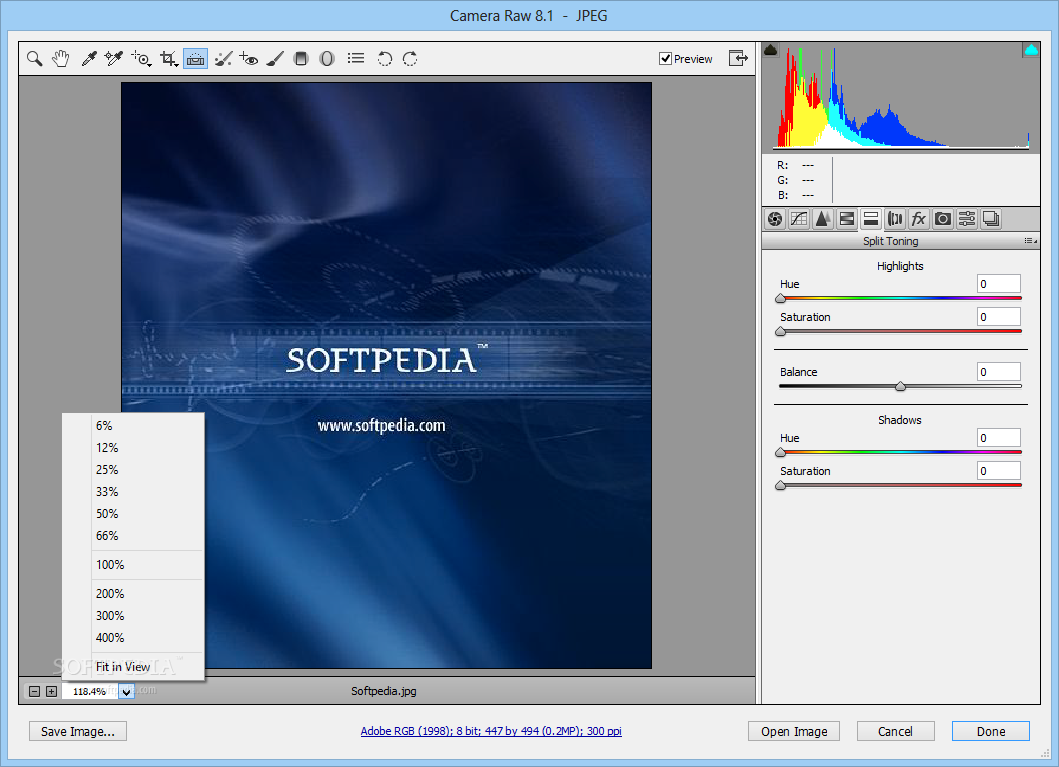
Task: Click the Highlights Saturation slider handle
Action: pyautogui.click(x=781, y=332)
